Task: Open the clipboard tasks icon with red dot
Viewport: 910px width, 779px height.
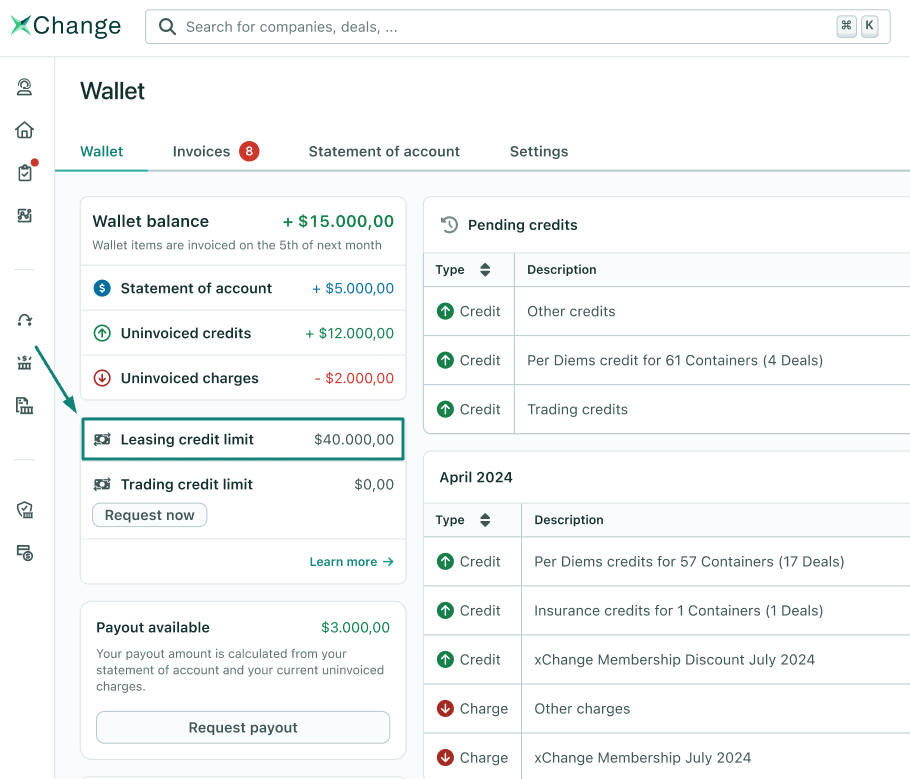Action: tap(25, 173)
